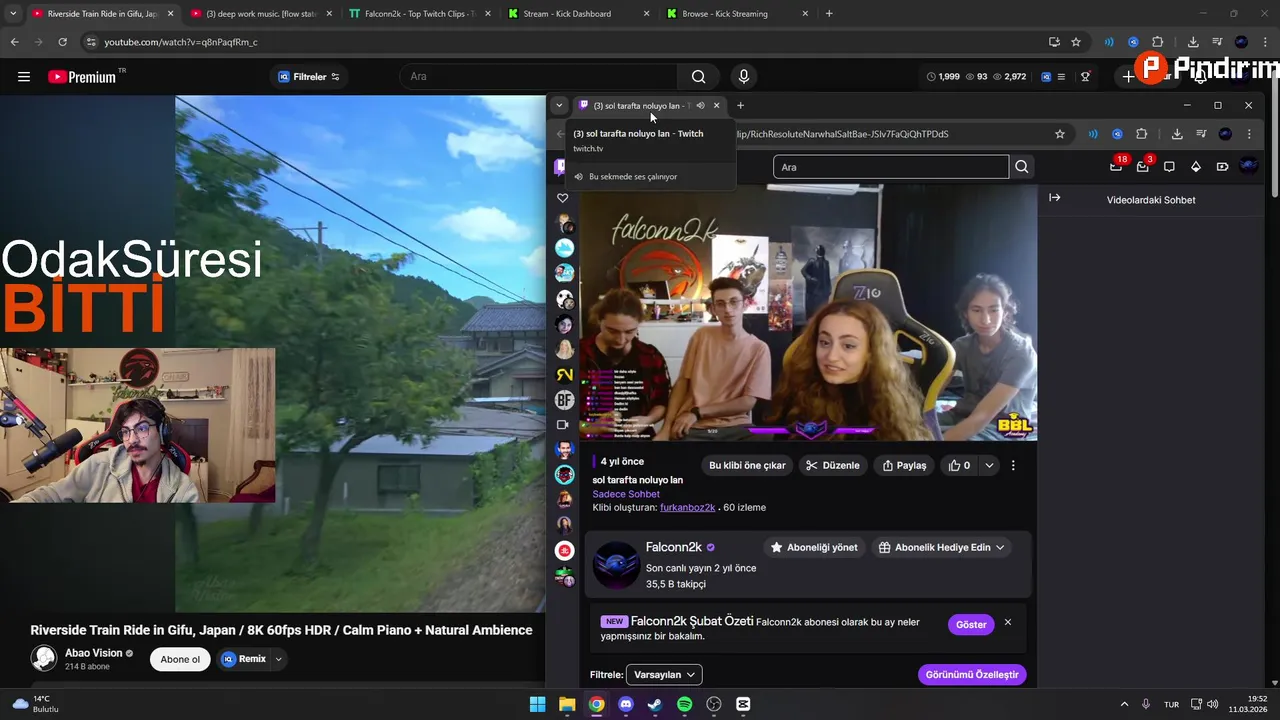Click Bu klibi öne çıkar button
Viewport: 1280px width, 720px height.
[747, 465]
